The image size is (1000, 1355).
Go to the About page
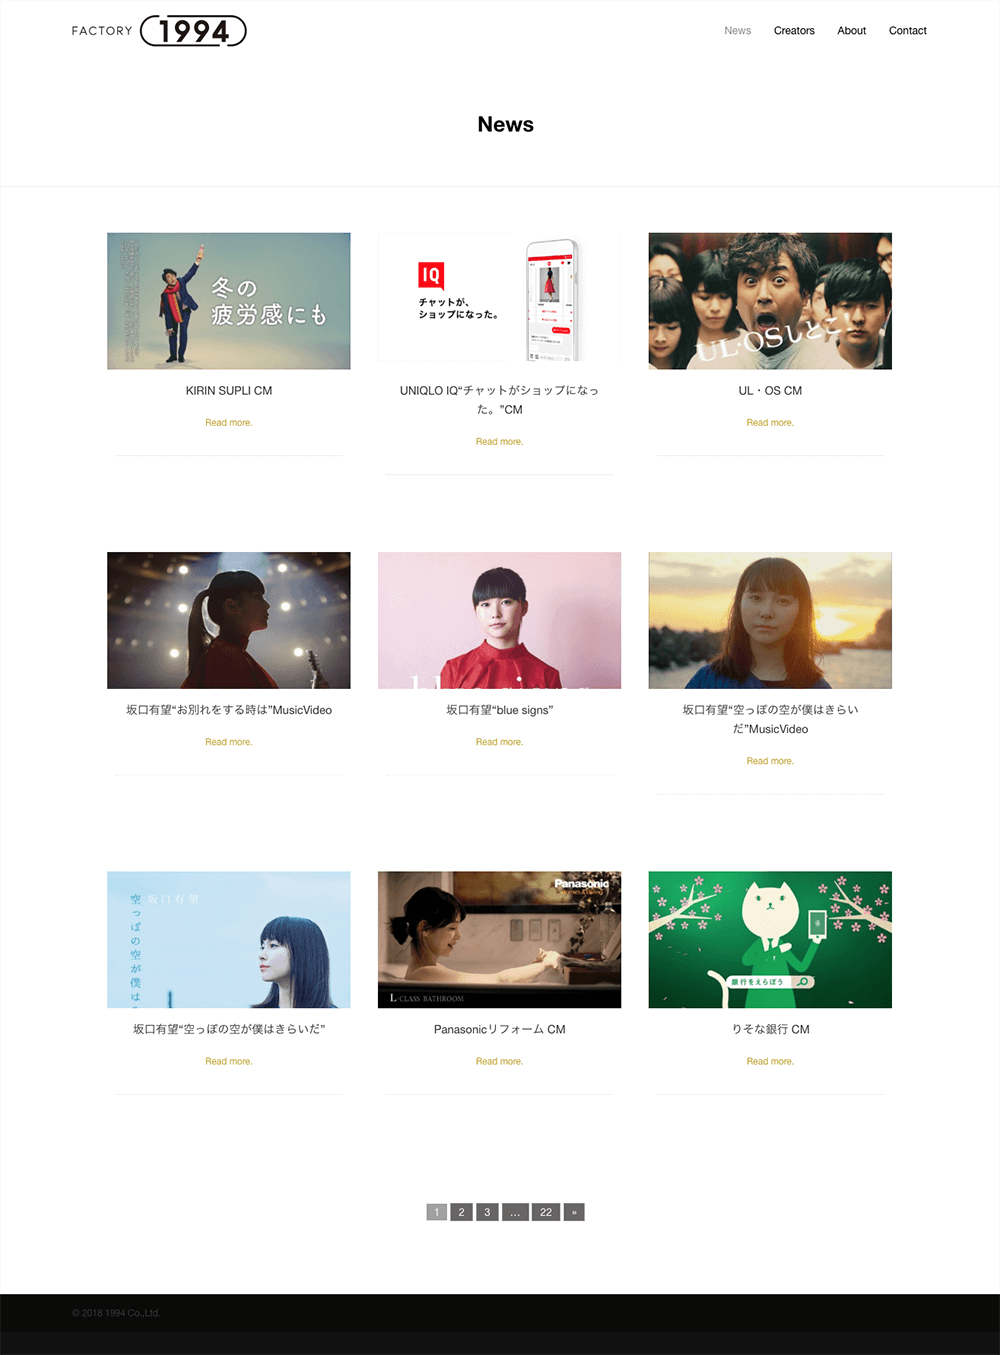852,31
